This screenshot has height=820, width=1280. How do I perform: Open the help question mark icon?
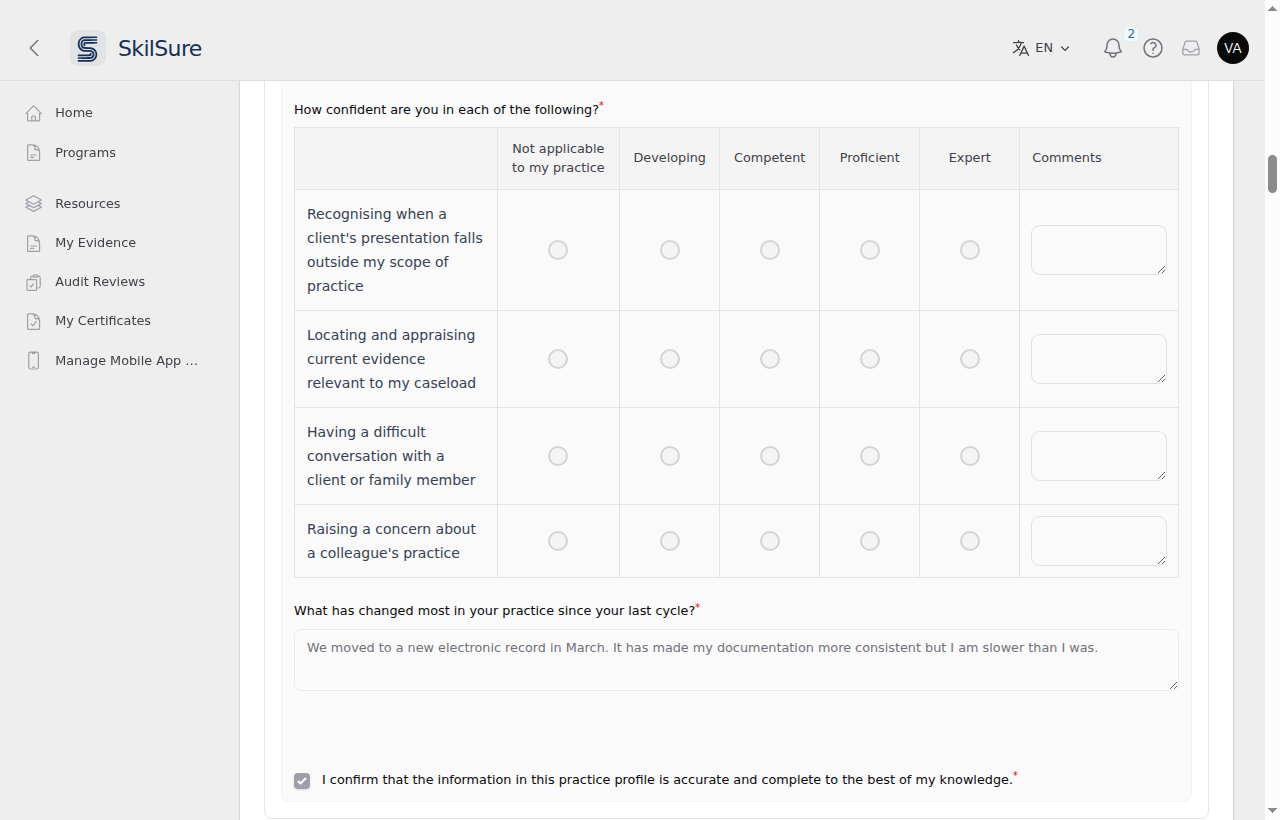[1153, 48]
